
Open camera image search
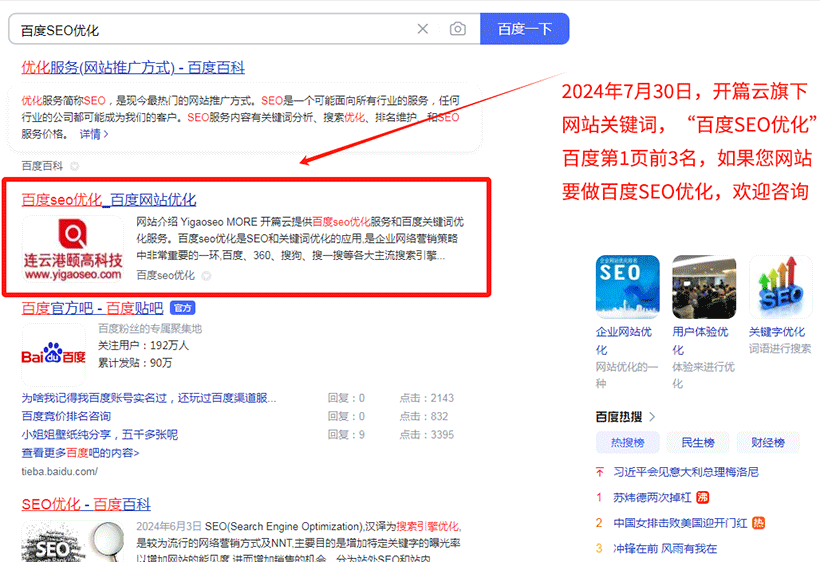coord(458,29)
